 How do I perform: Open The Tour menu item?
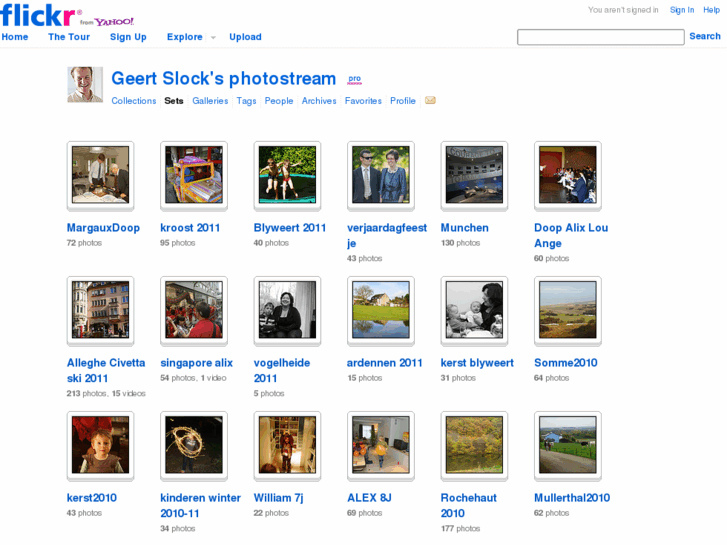pos(69,37)
